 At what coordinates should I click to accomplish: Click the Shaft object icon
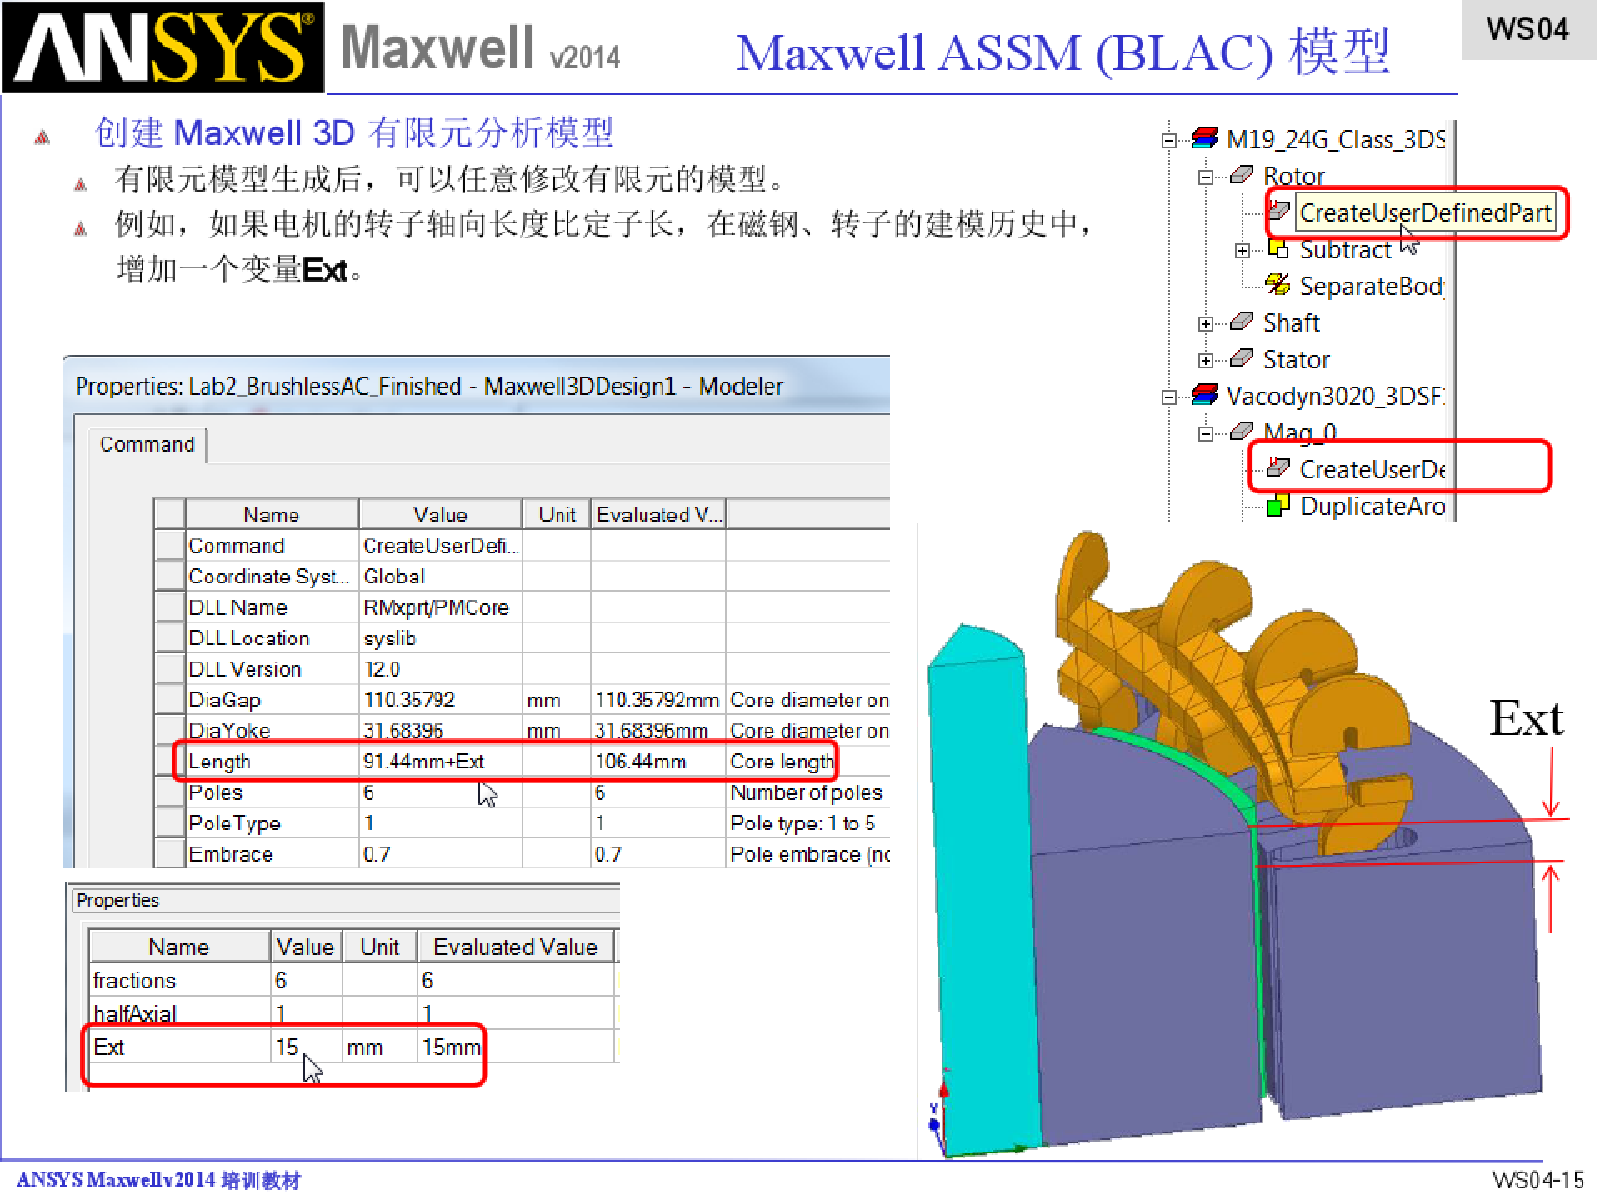click(1241, 322)
